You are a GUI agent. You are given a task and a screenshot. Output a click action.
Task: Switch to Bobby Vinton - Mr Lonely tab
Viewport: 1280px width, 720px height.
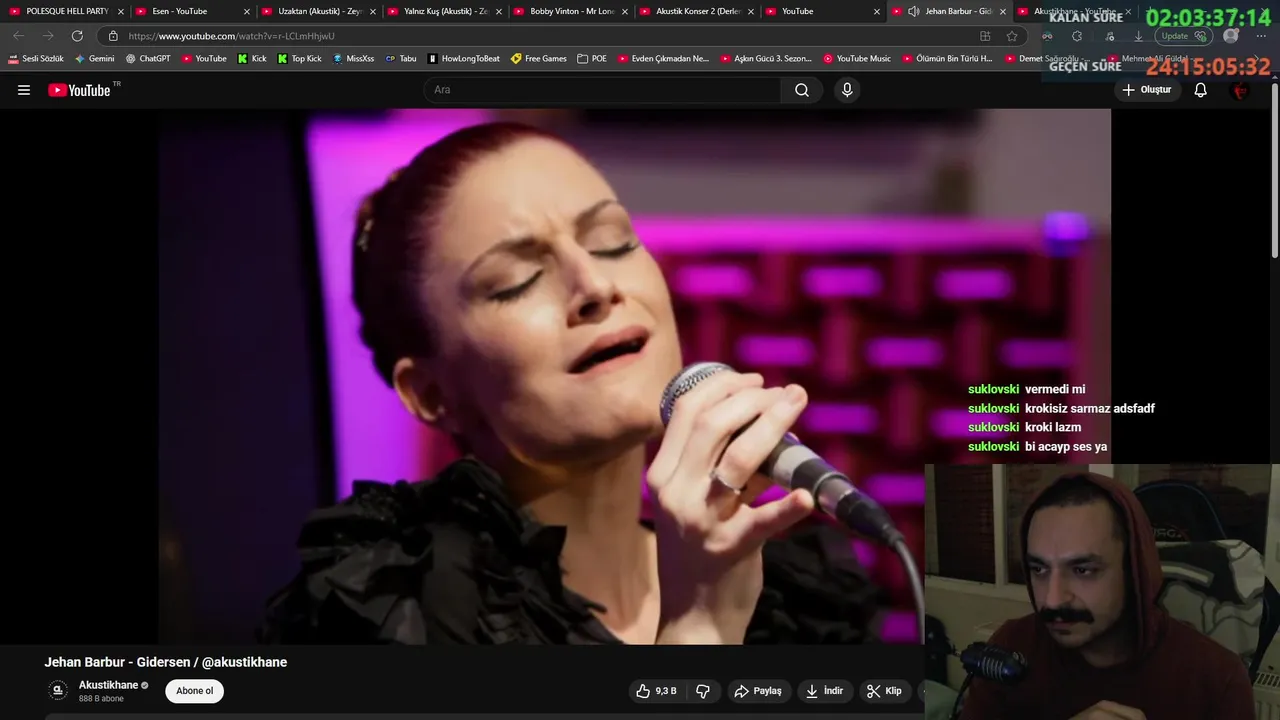[570, 11]
